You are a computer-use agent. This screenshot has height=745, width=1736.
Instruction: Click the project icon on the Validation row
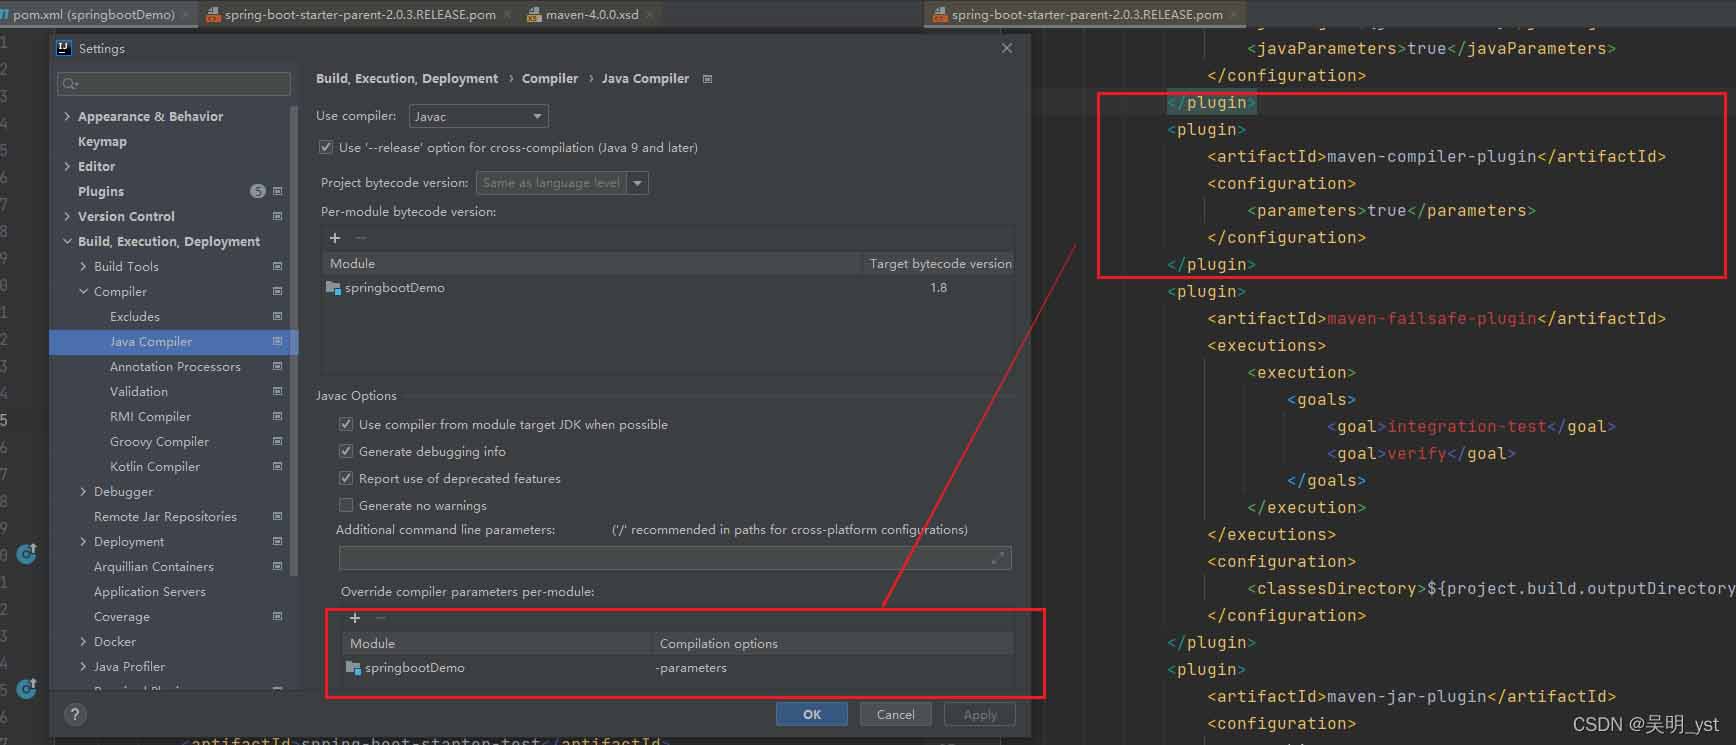pos(278,391)
